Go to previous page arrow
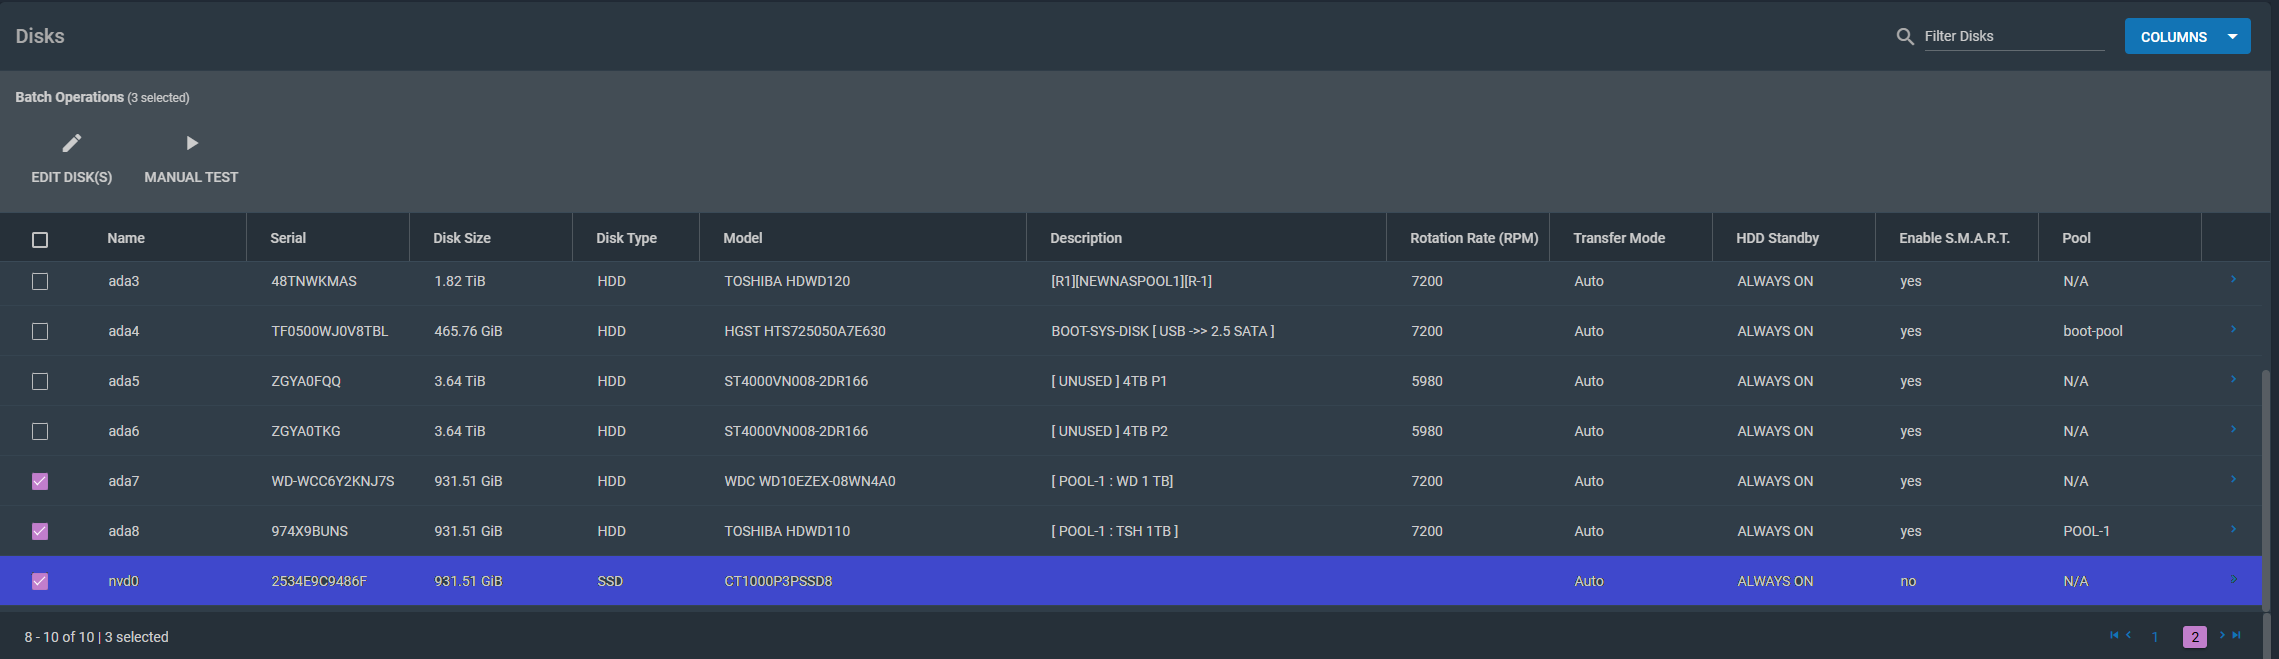This screenshot has width=2279, height=659. (x=2128, y=635)
